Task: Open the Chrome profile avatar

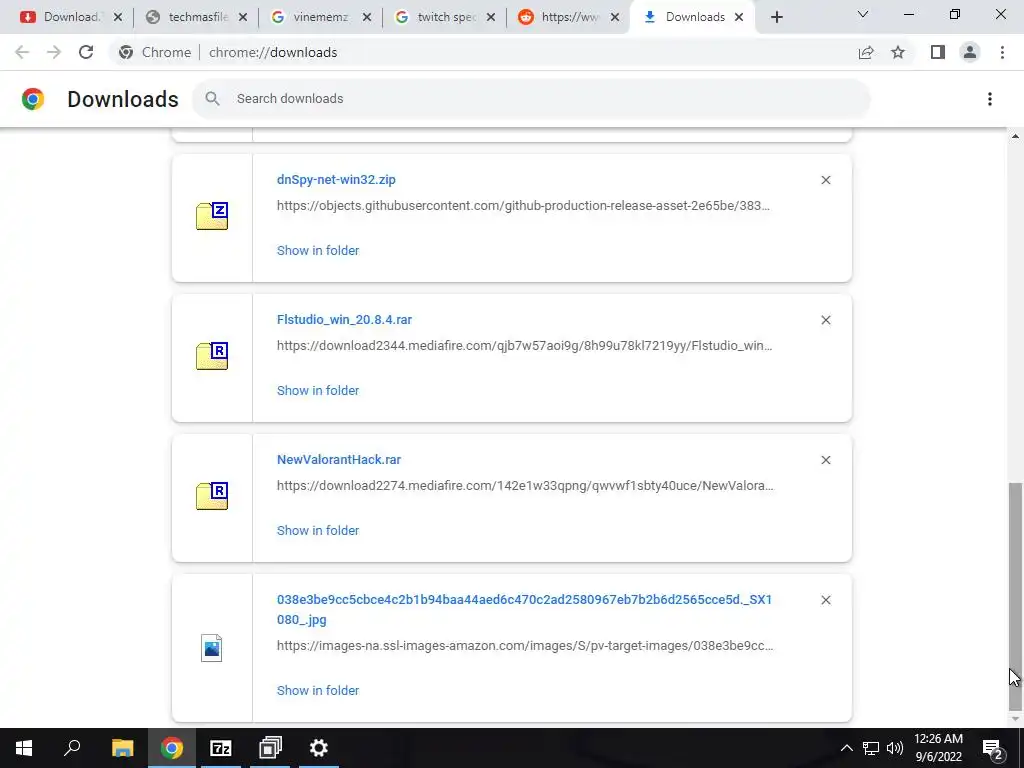Action: (970, 52)
